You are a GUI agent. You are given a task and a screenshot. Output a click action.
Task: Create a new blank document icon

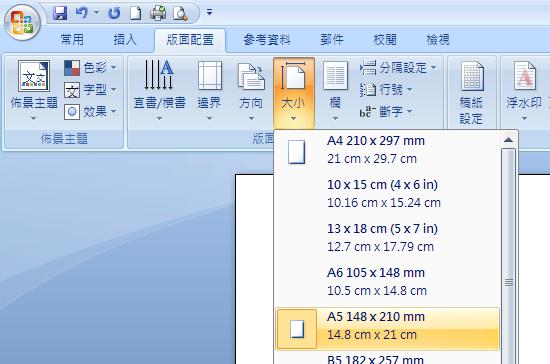[136, 13]
